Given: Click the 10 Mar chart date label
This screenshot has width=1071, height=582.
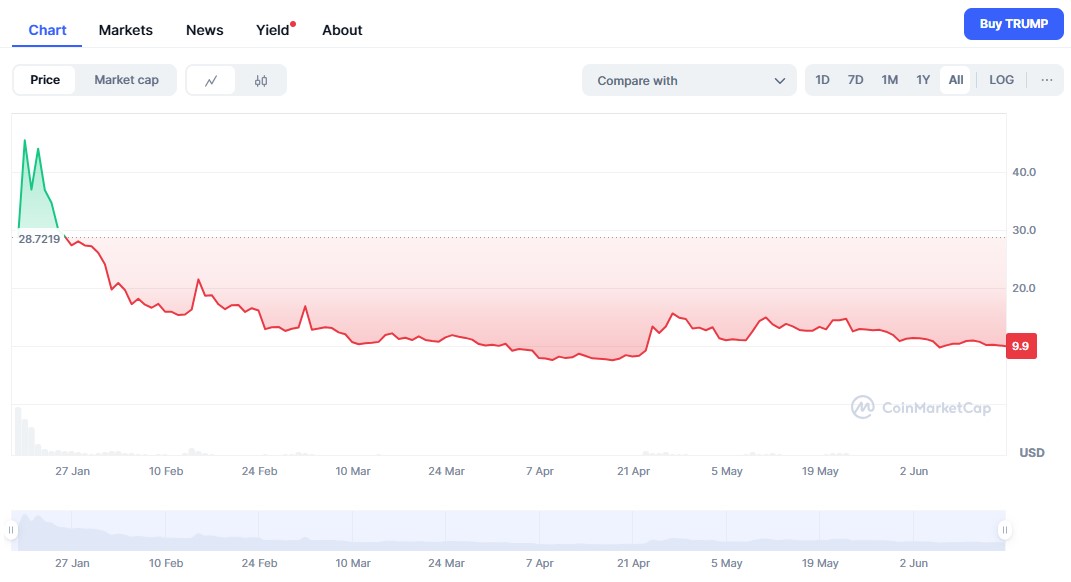Looking at the screenshot, I should 352,471.
